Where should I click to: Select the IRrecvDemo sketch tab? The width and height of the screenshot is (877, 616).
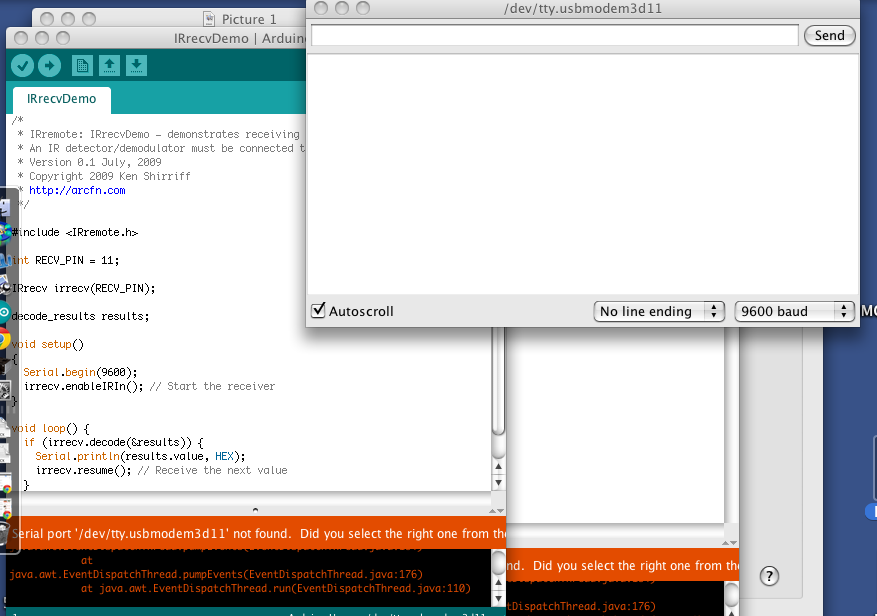pyautogui.click(x=62, y=99)
